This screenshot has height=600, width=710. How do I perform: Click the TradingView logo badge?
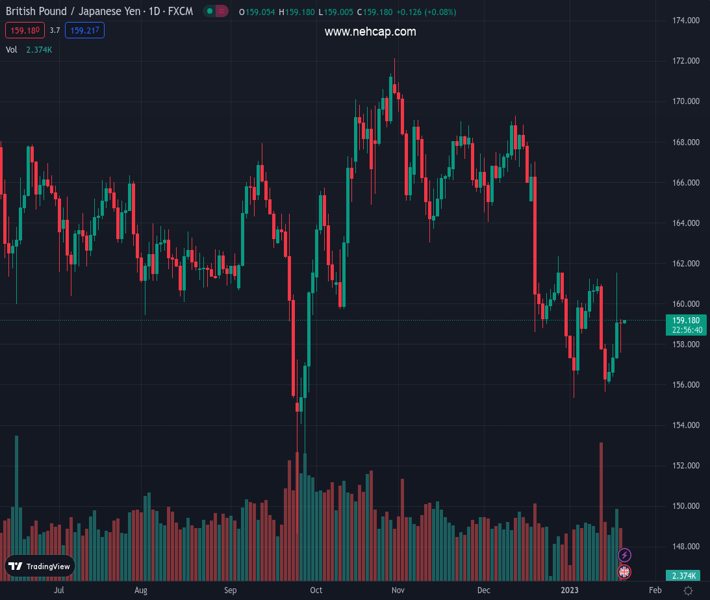(x=40, y=566)
